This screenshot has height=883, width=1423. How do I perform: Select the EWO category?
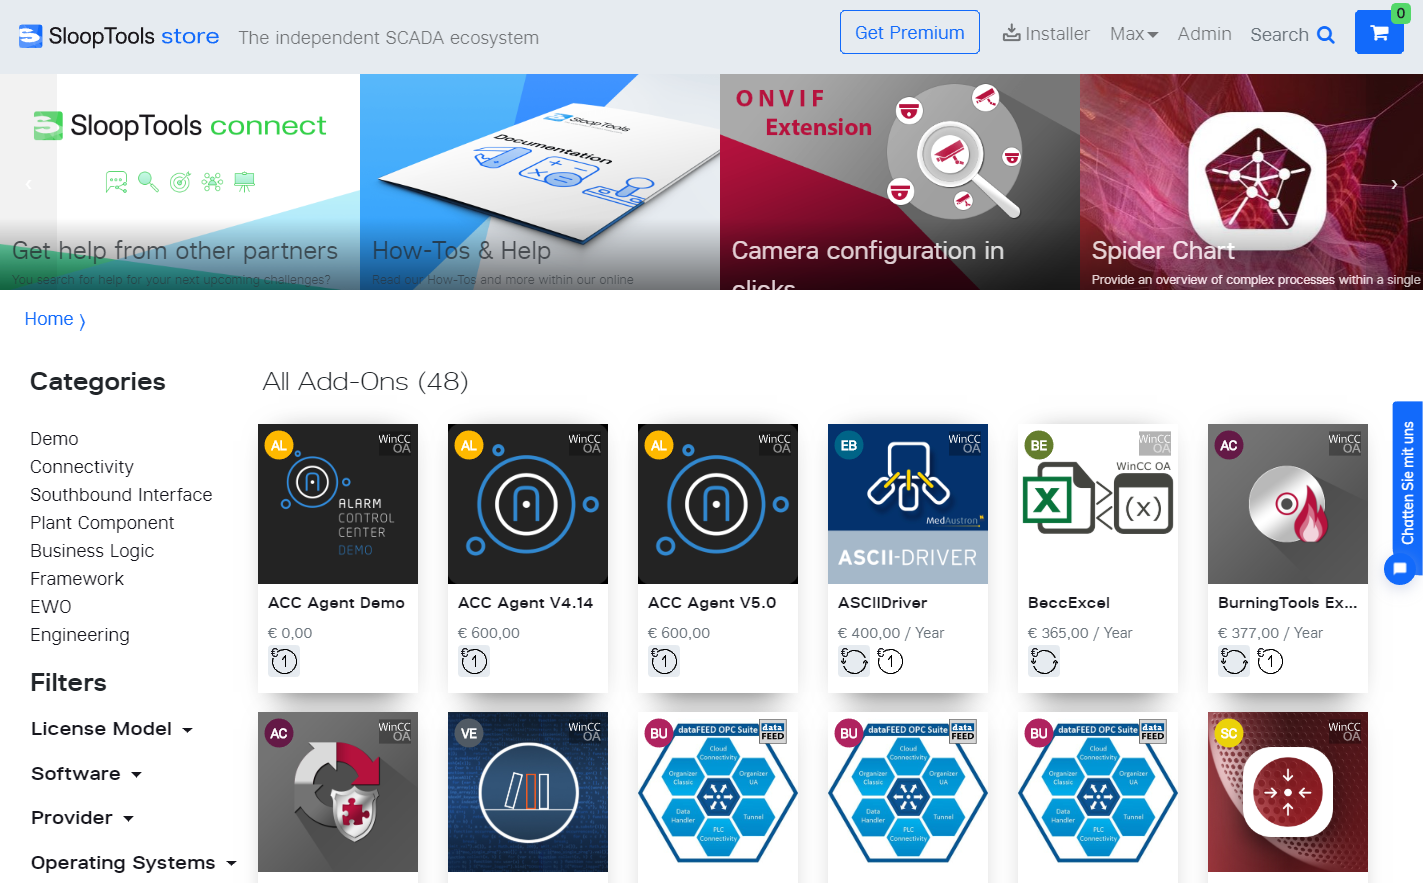pos(51,607)
